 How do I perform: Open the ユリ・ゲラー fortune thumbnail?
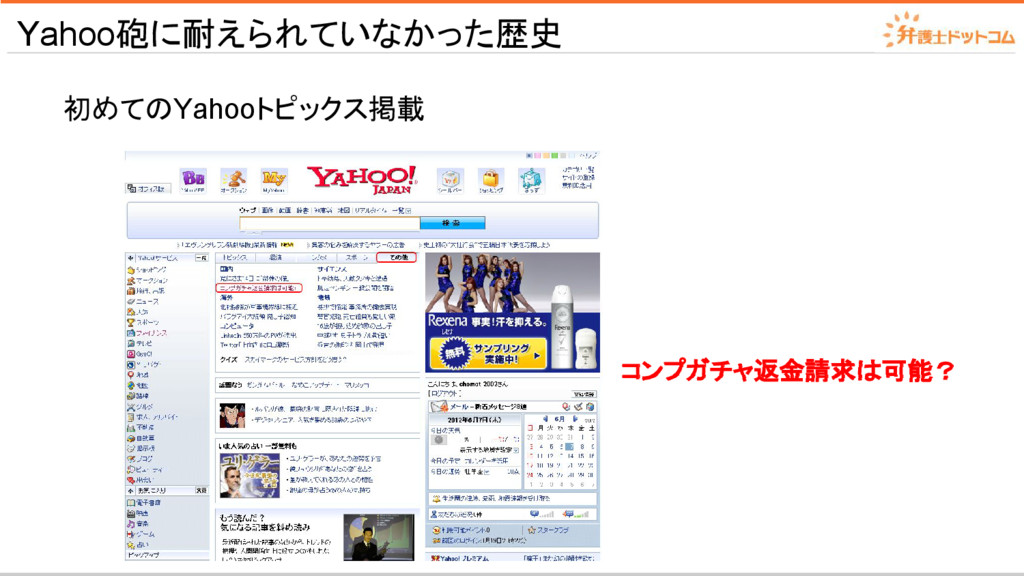pyautogui.click(x=249, y=475)
